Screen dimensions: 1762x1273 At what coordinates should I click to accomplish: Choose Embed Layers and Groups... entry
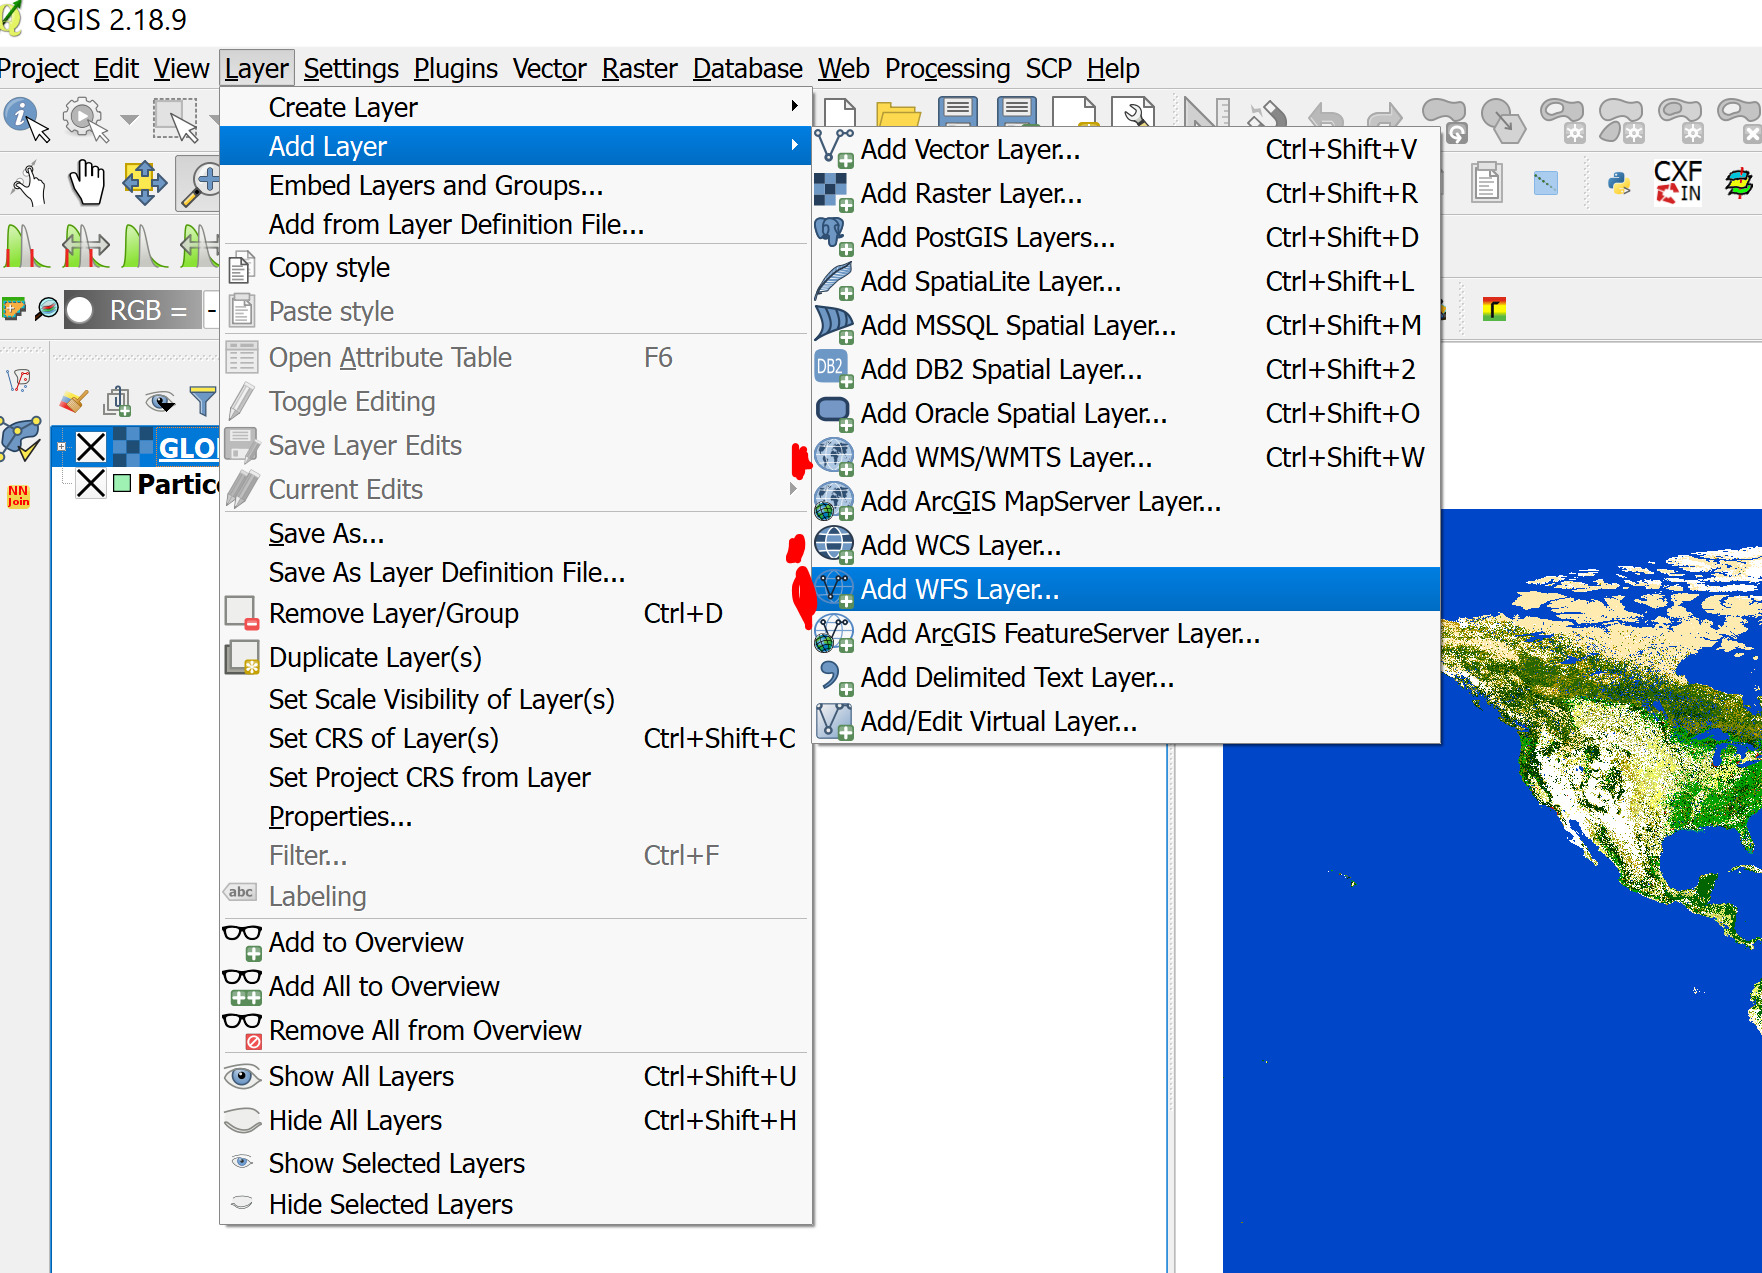click(x=515, y=185)
